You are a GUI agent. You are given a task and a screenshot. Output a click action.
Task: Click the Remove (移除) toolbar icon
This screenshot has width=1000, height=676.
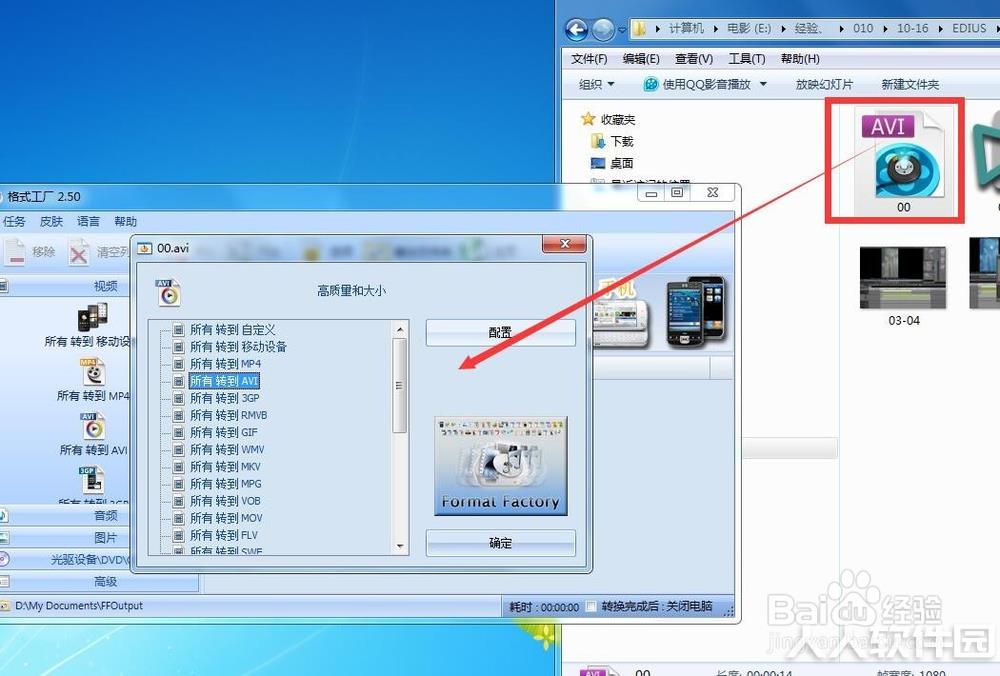pyautogui.click(x=15, y=253)
